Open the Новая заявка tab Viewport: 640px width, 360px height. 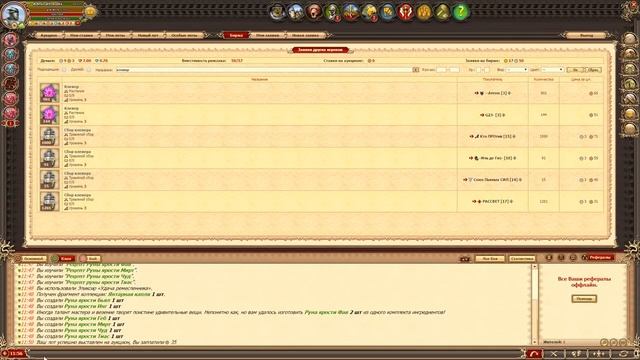(305, 36)
